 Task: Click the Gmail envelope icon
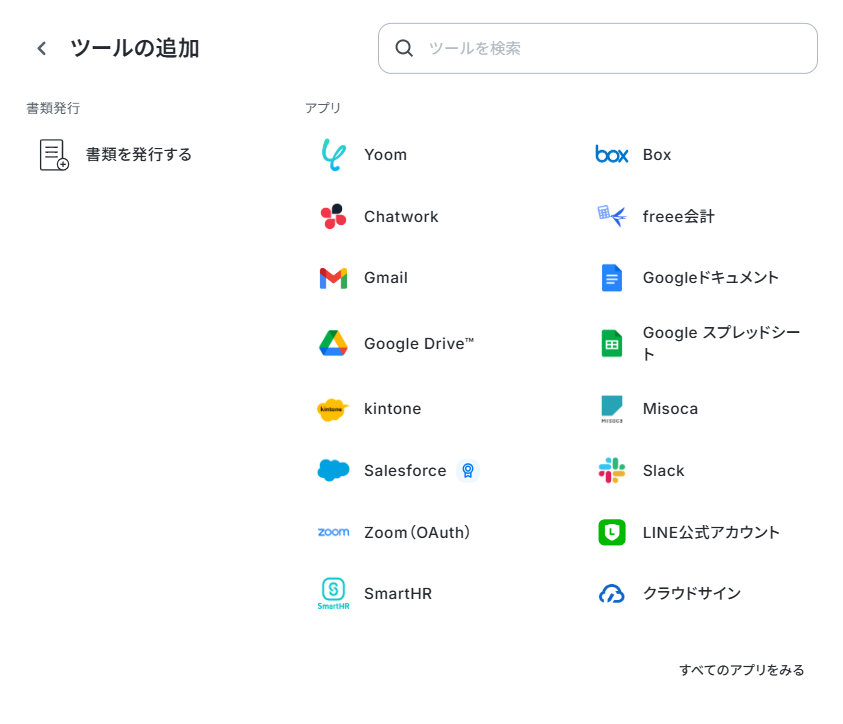333,278
